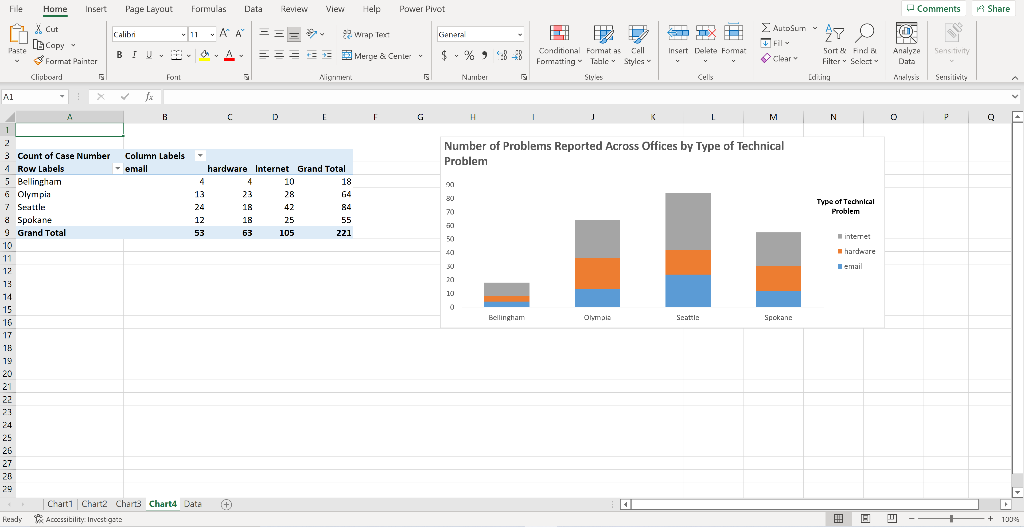Expand the Name Box dropdown
This screenshot has width=1024, height=527.
63,97
